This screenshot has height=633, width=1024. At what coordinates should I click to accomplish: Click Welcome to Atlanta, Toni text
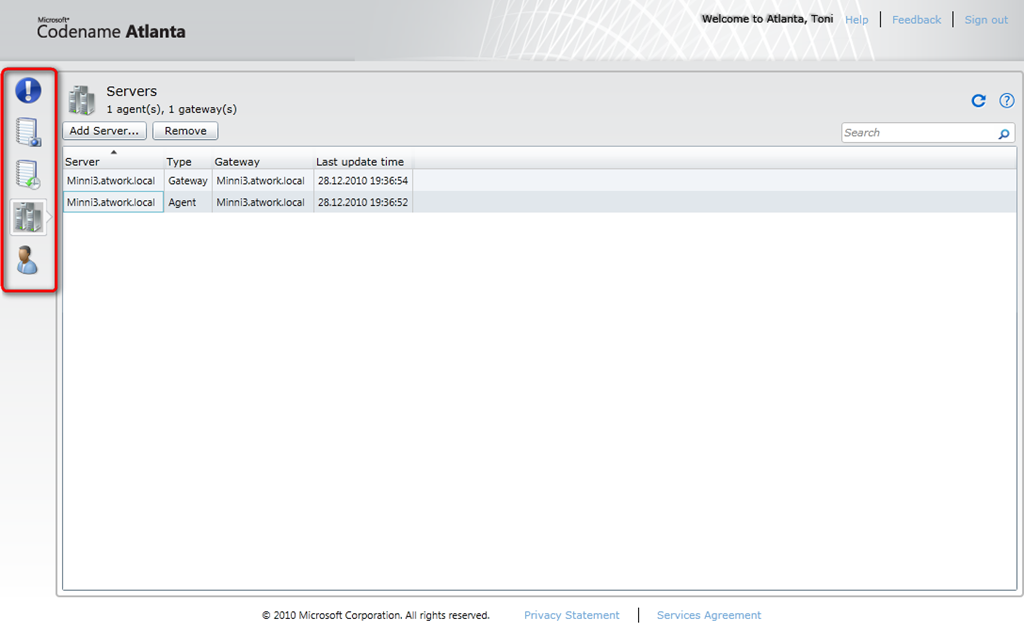pyautogui.click(x=767, y=19)
